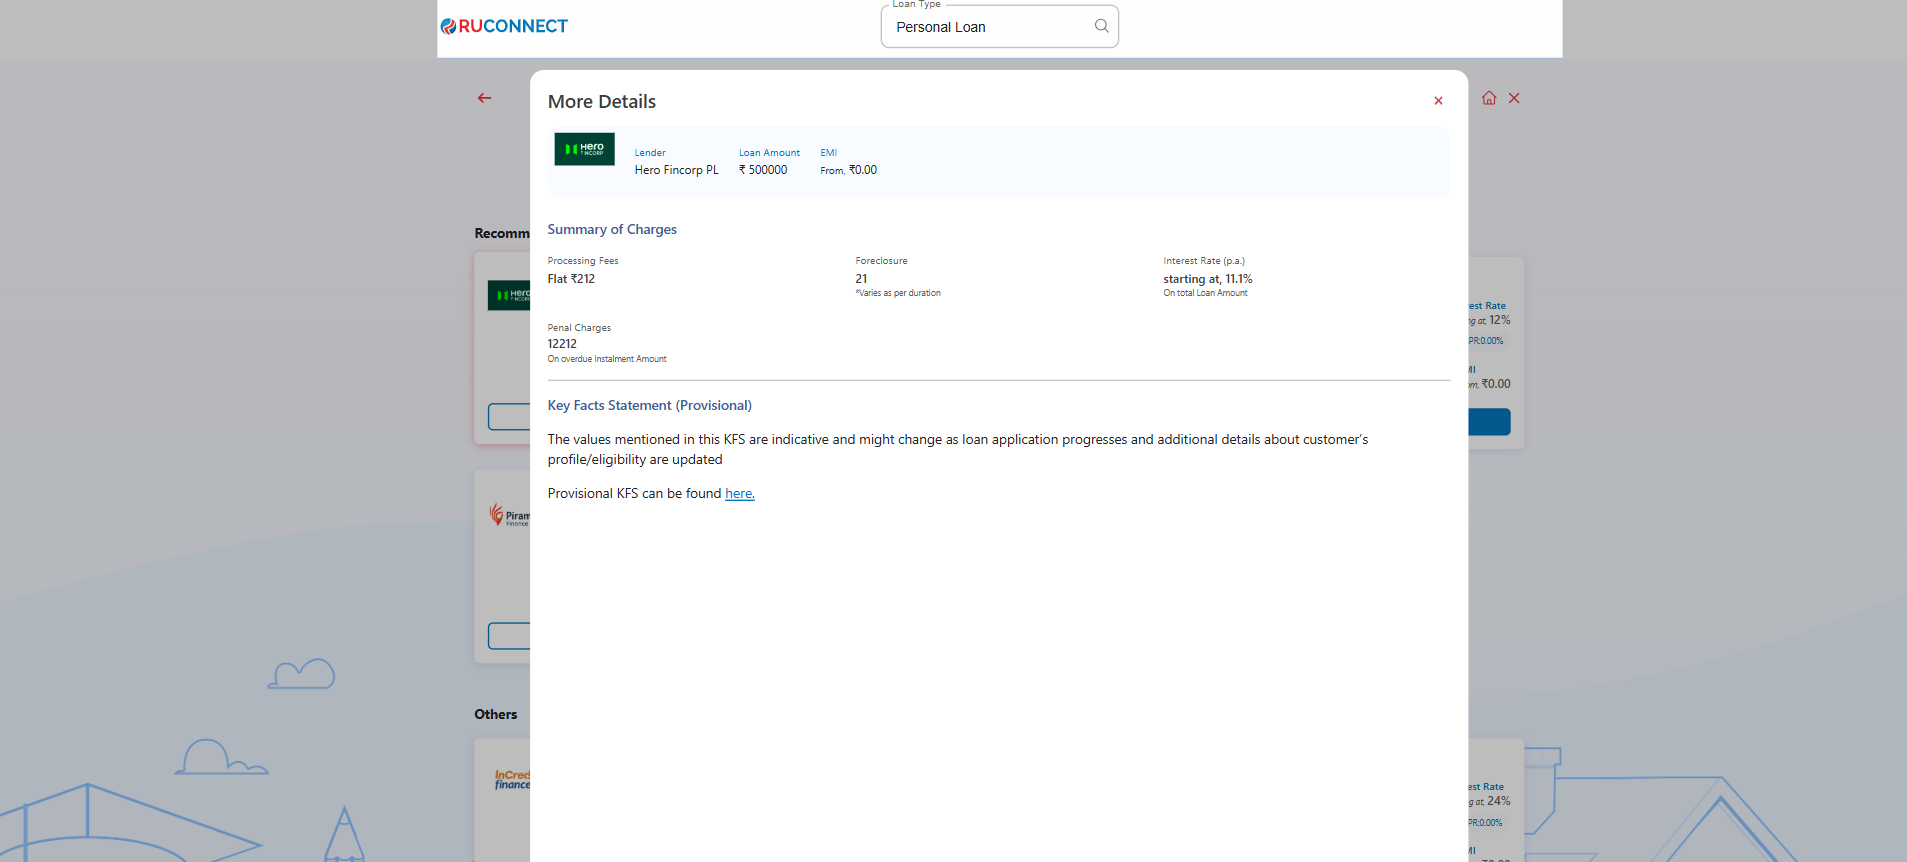Open the Provisional KFS 'here' link
1907x862 pixels.
pyautogui.click(x=739, y=494)
